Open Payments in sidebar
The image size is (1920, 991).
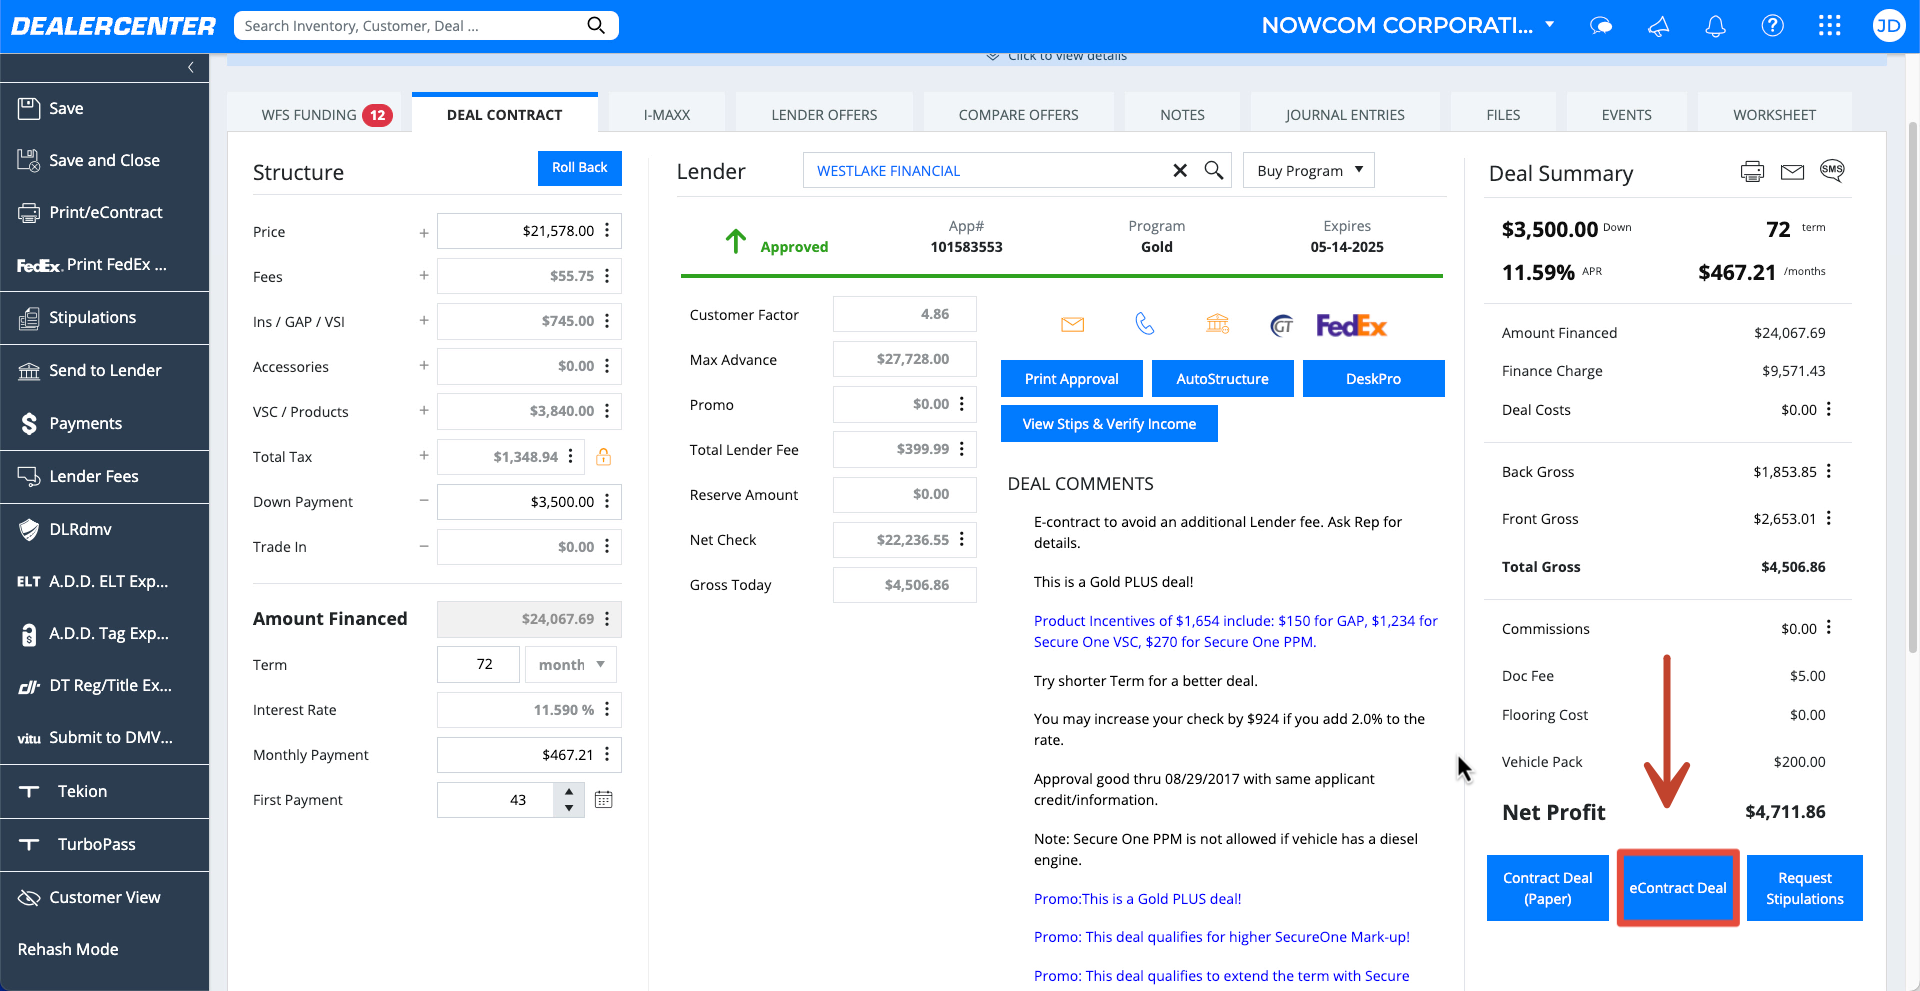(x=104, y=423)
